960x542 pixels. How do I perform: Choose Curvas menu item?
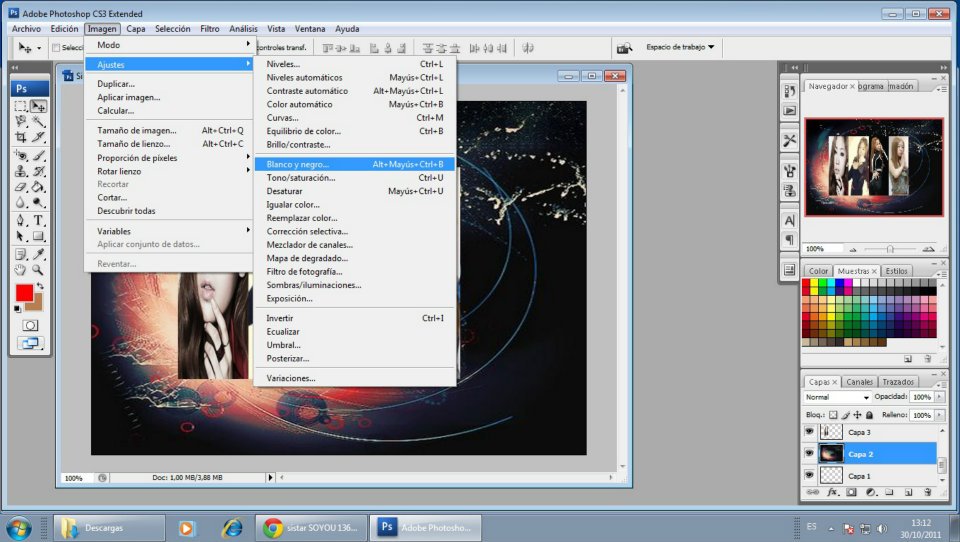tap(354, 118)
